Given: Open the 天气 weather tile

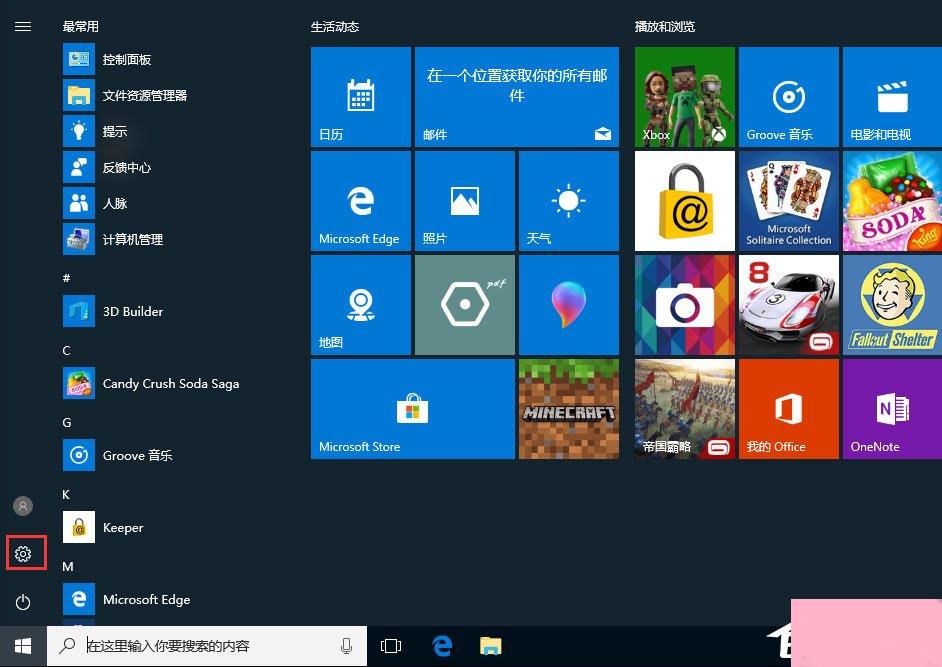Looking at the screenshot, I should tap(568, 201).
